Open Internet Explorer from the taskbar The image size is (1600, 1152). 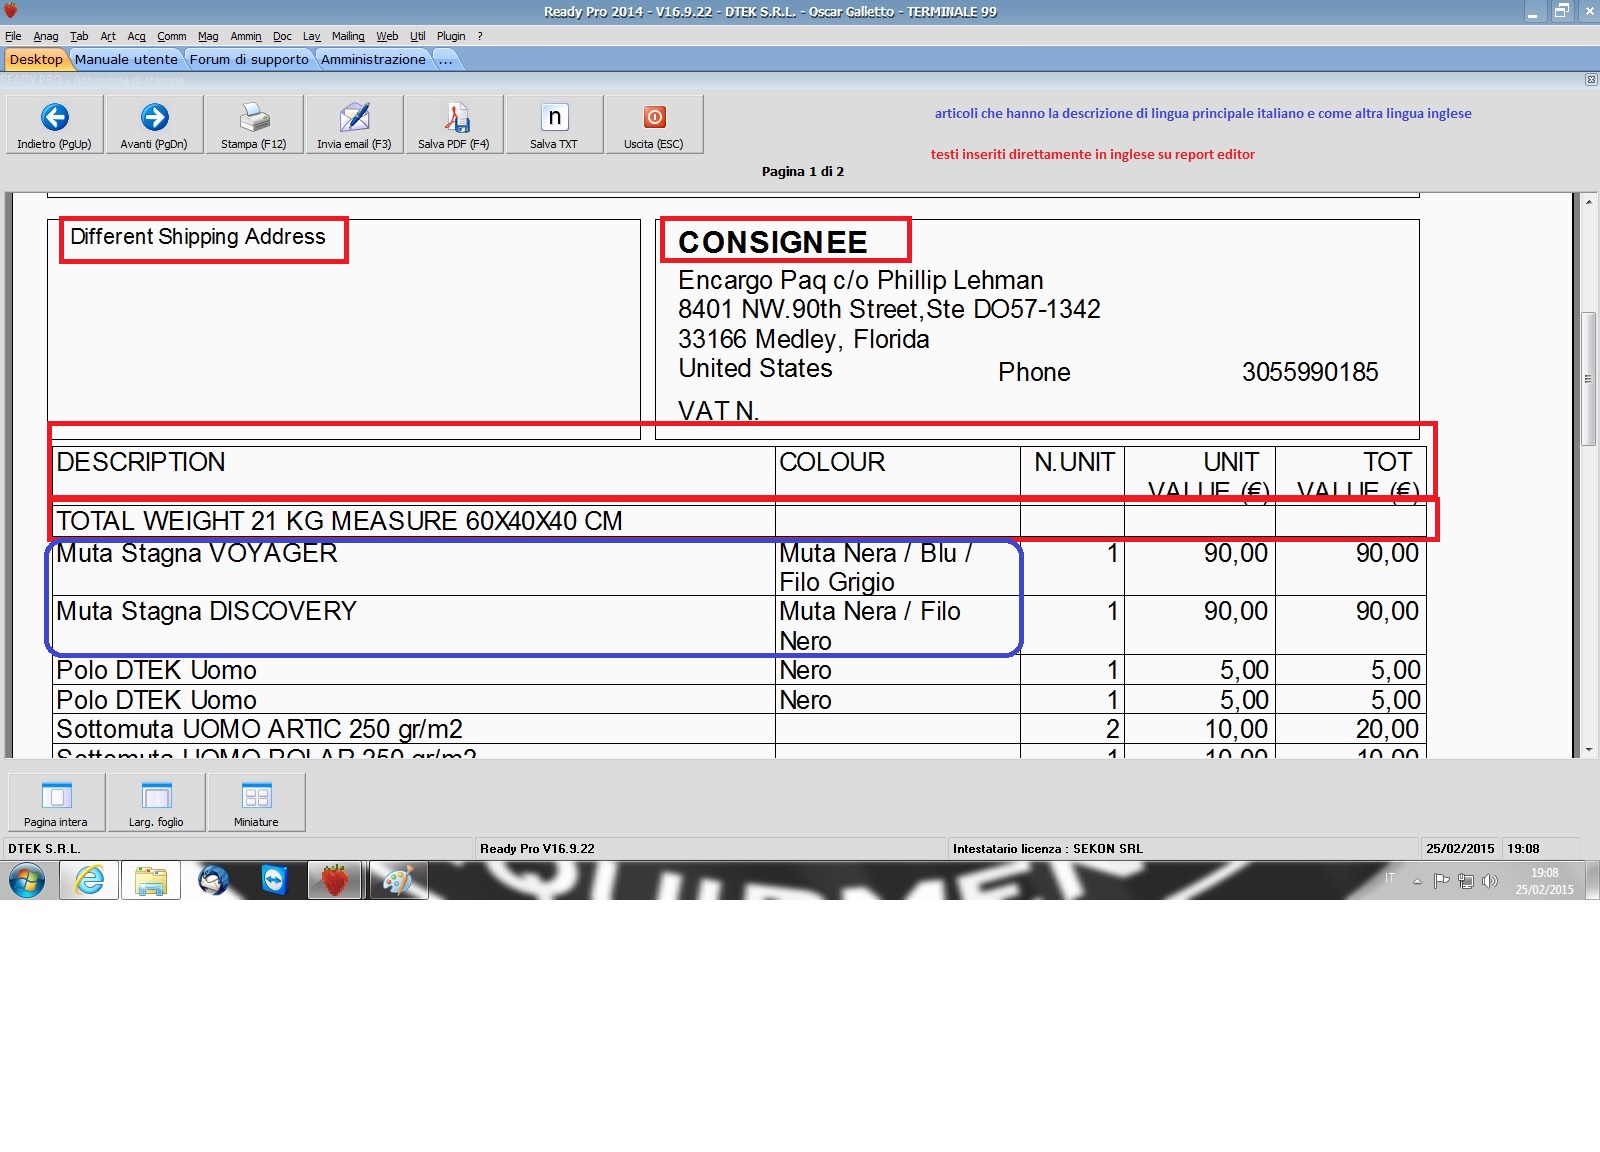click(x=90, y=881)
